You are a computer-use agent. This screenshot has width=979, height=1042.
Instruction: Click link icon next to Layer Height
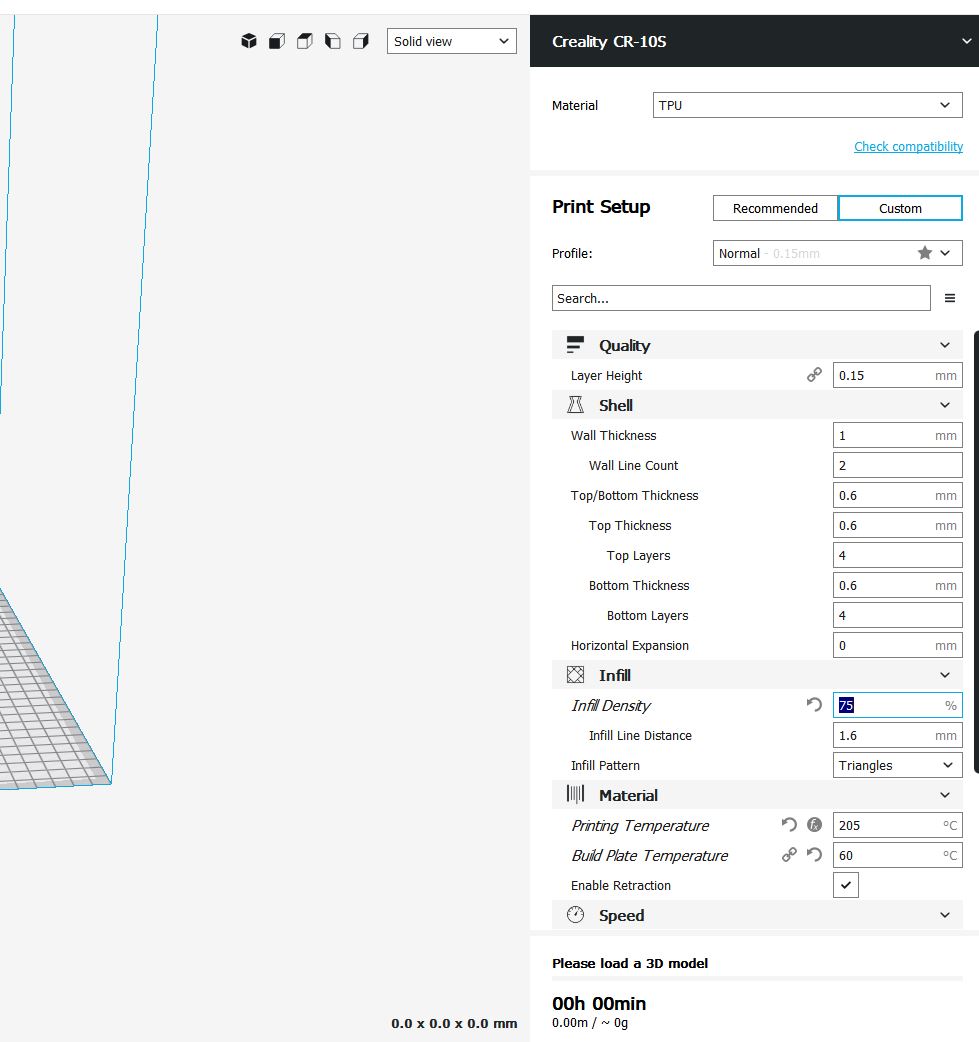[x=814, y=375]
